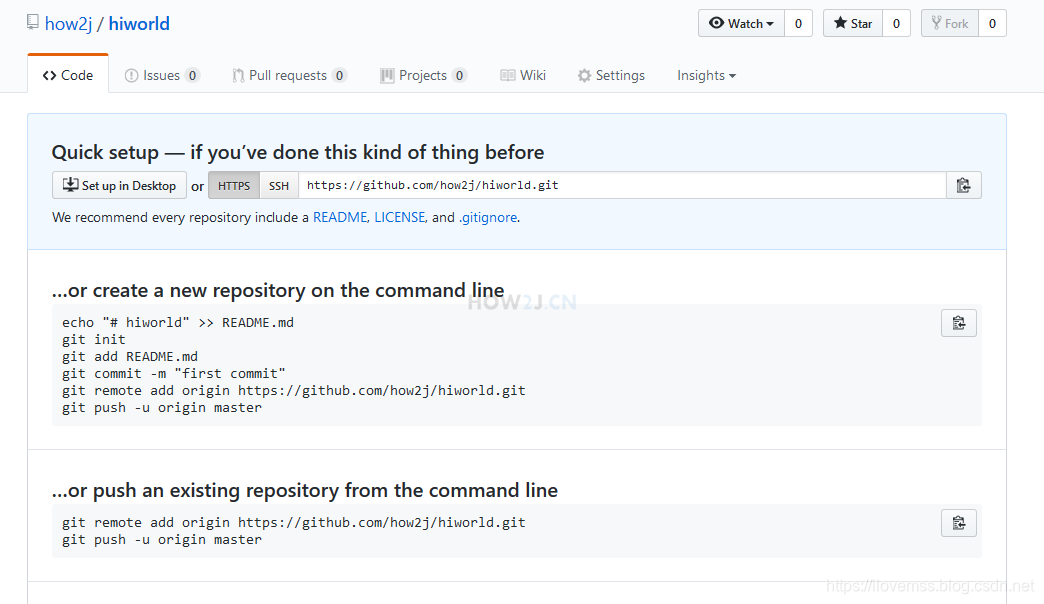This screenshot has height=604, width=1044.
Task: Open the .gitignore recommendation link
Action: [x=488, y=217]
